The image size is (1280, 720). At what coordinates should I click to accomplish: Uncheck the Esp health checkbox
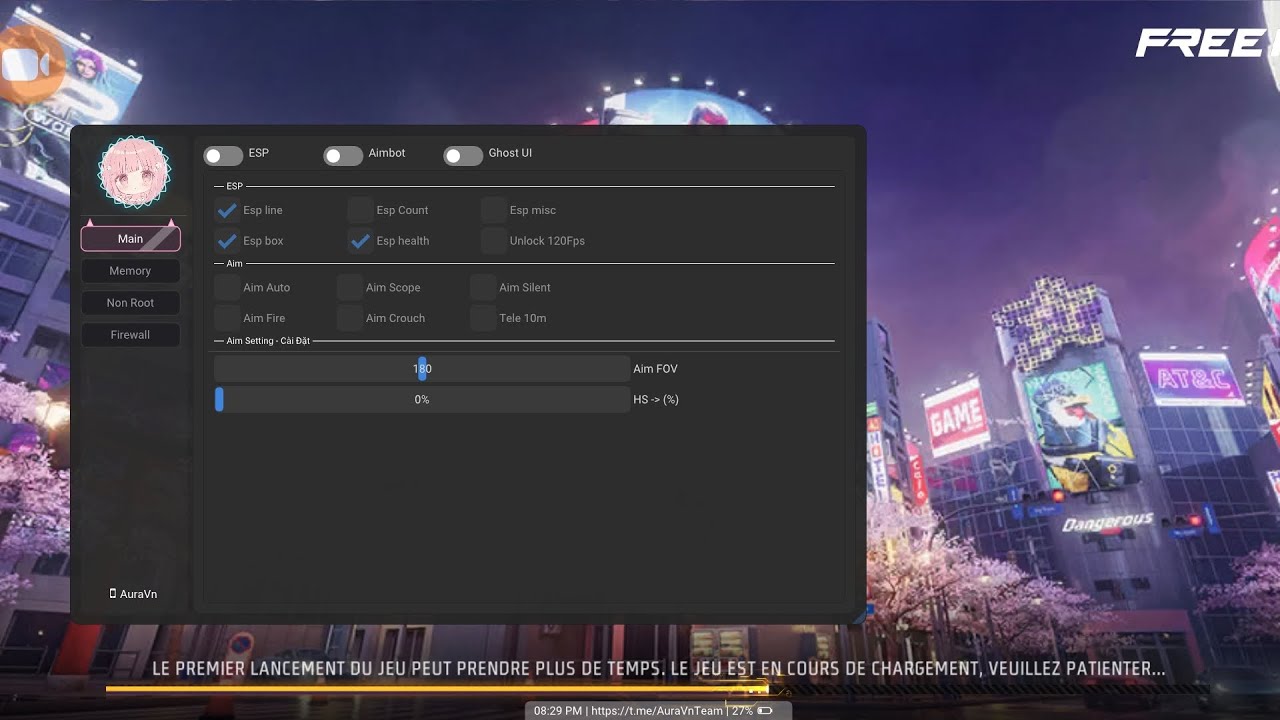pos(360,241)
